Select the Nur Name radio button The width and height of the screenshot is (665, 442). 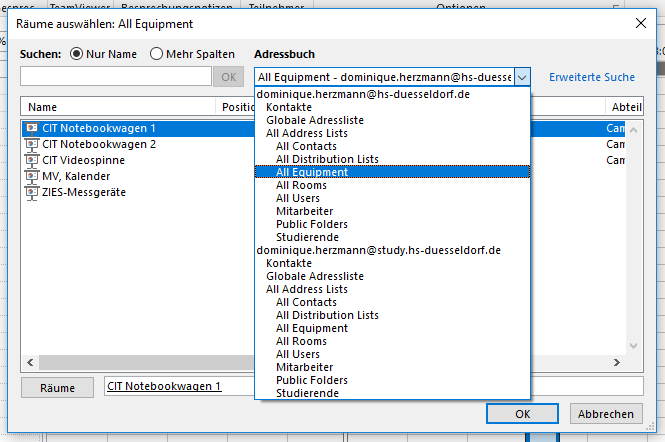click(x=76, y=54)
